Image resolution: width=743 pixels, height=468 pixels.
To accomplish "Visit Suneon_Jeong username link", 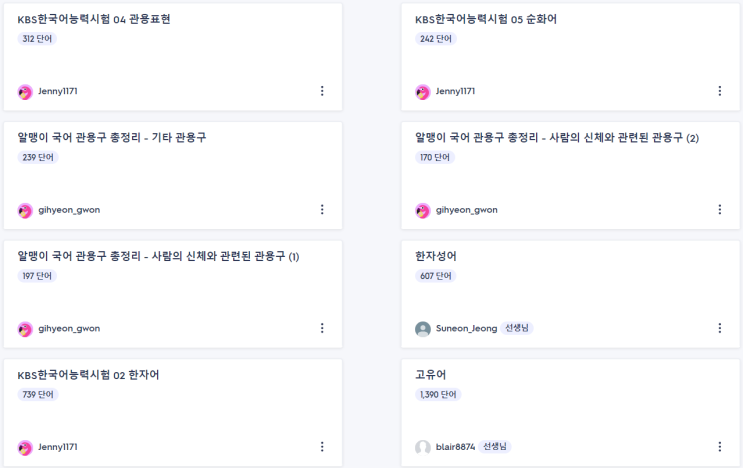I will (466, 328).
